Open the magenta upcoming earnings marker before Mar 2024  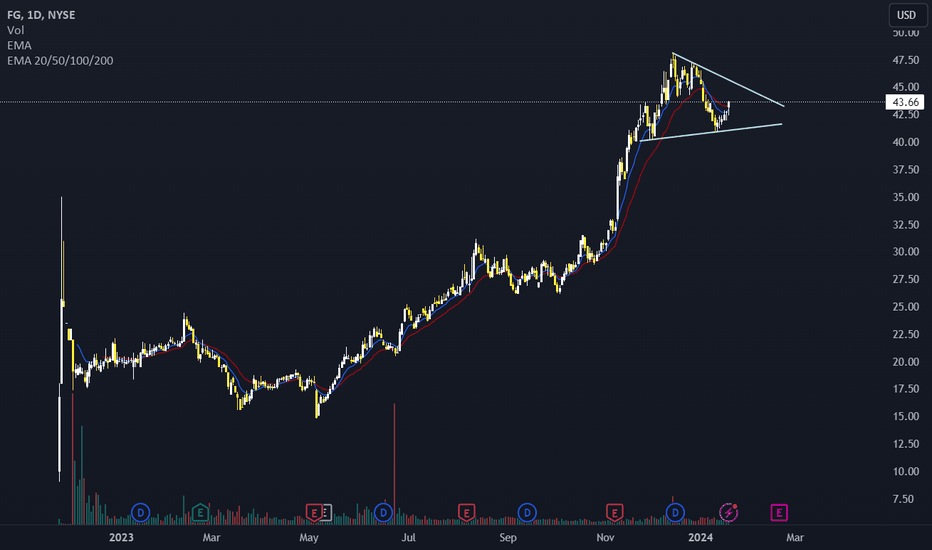[x=779, y=512]
